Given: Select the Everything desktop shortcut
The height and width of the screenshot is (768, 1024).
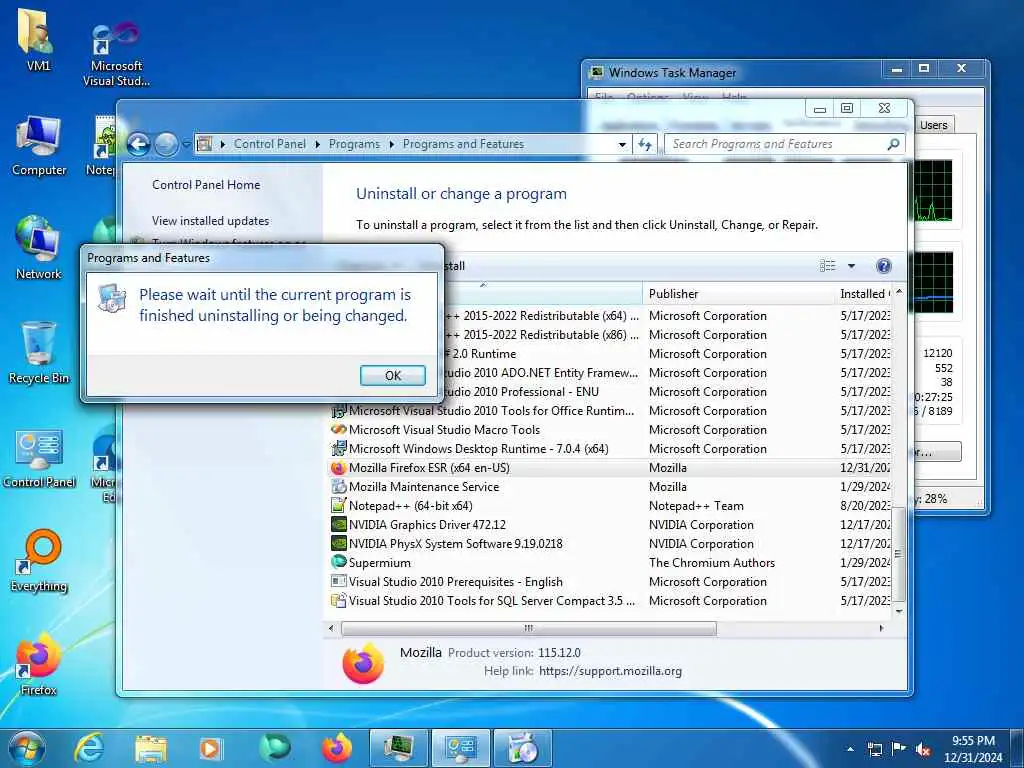Looking at the screenshot, I should 39,560.
